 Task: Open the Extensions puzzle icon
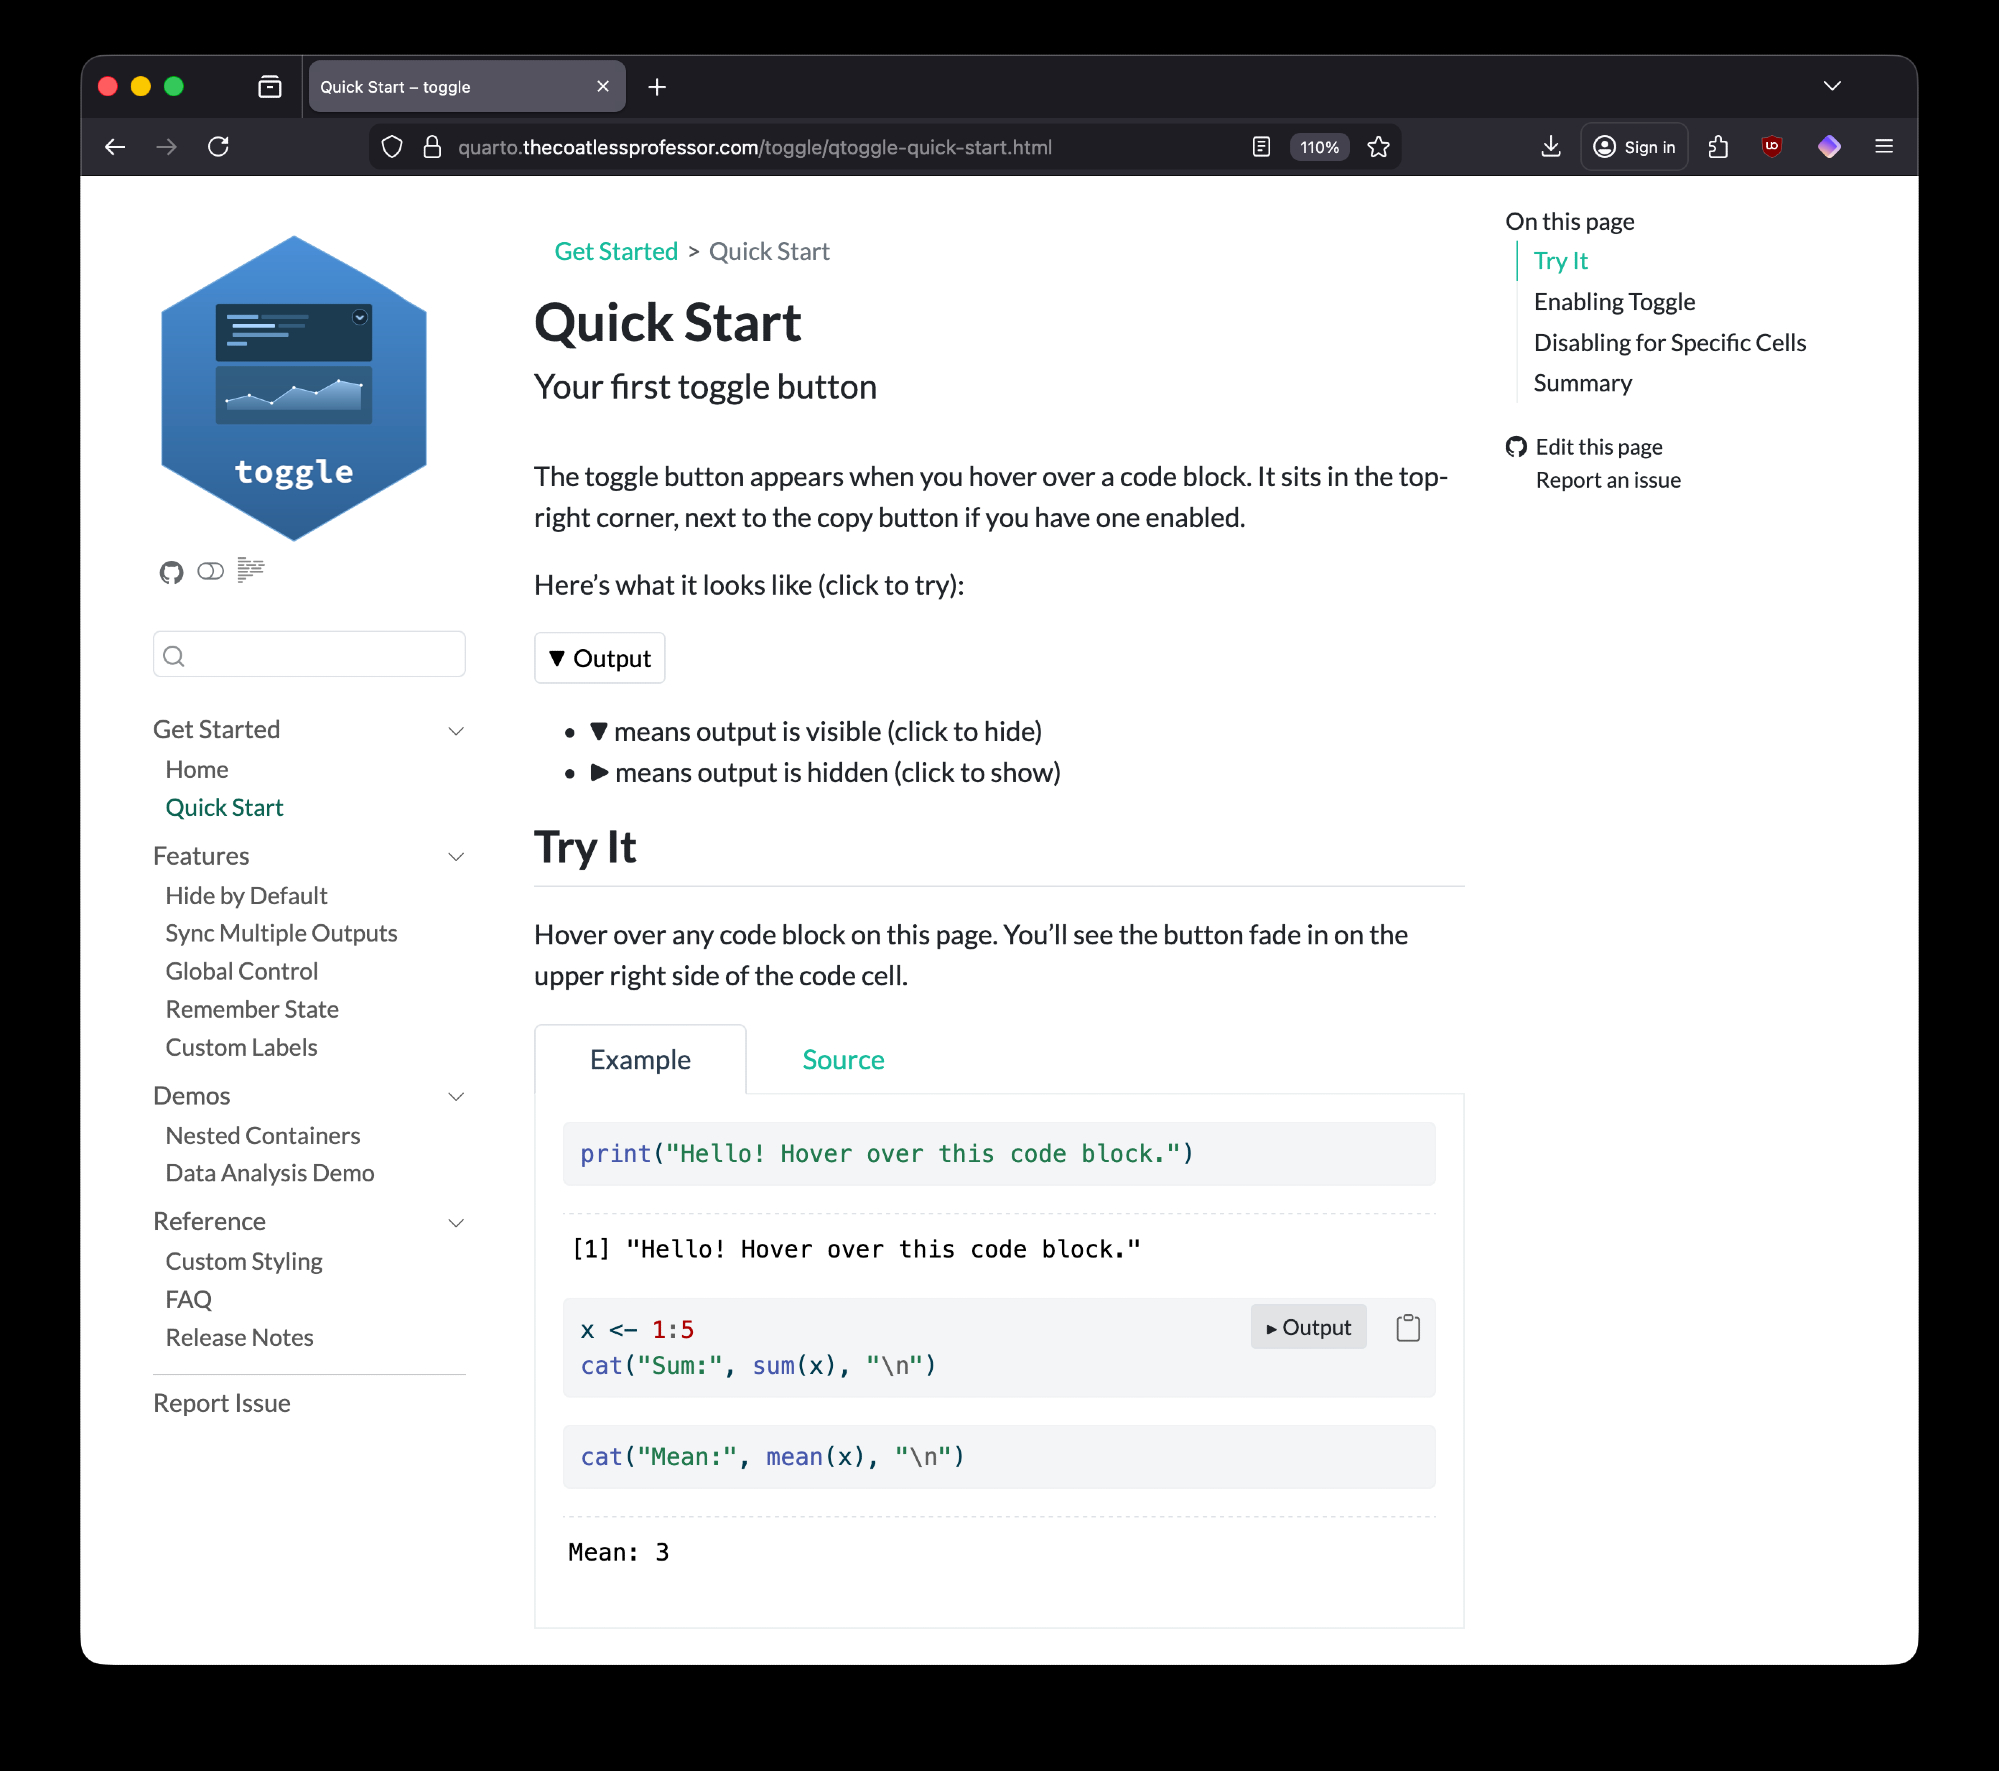(x=1718, y=147)
